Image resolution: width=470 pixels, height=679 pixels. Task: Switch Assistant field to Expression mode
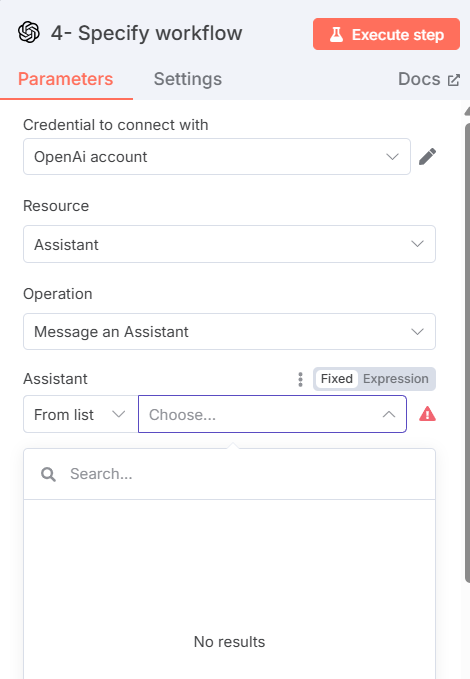[x=395, y=379]
